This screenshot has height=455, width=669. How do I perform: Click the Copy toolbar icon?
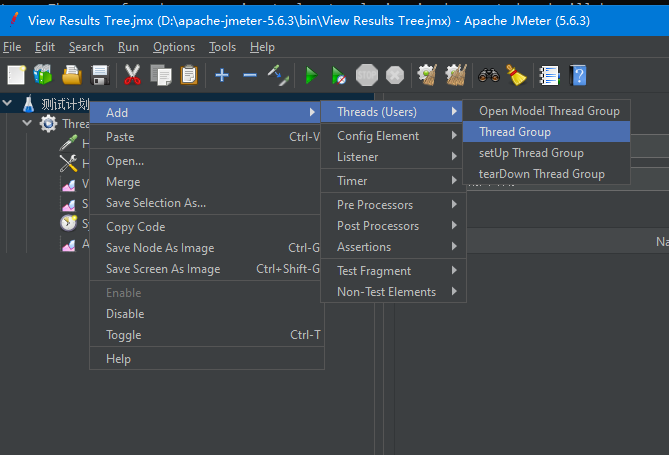click(161, 75)
